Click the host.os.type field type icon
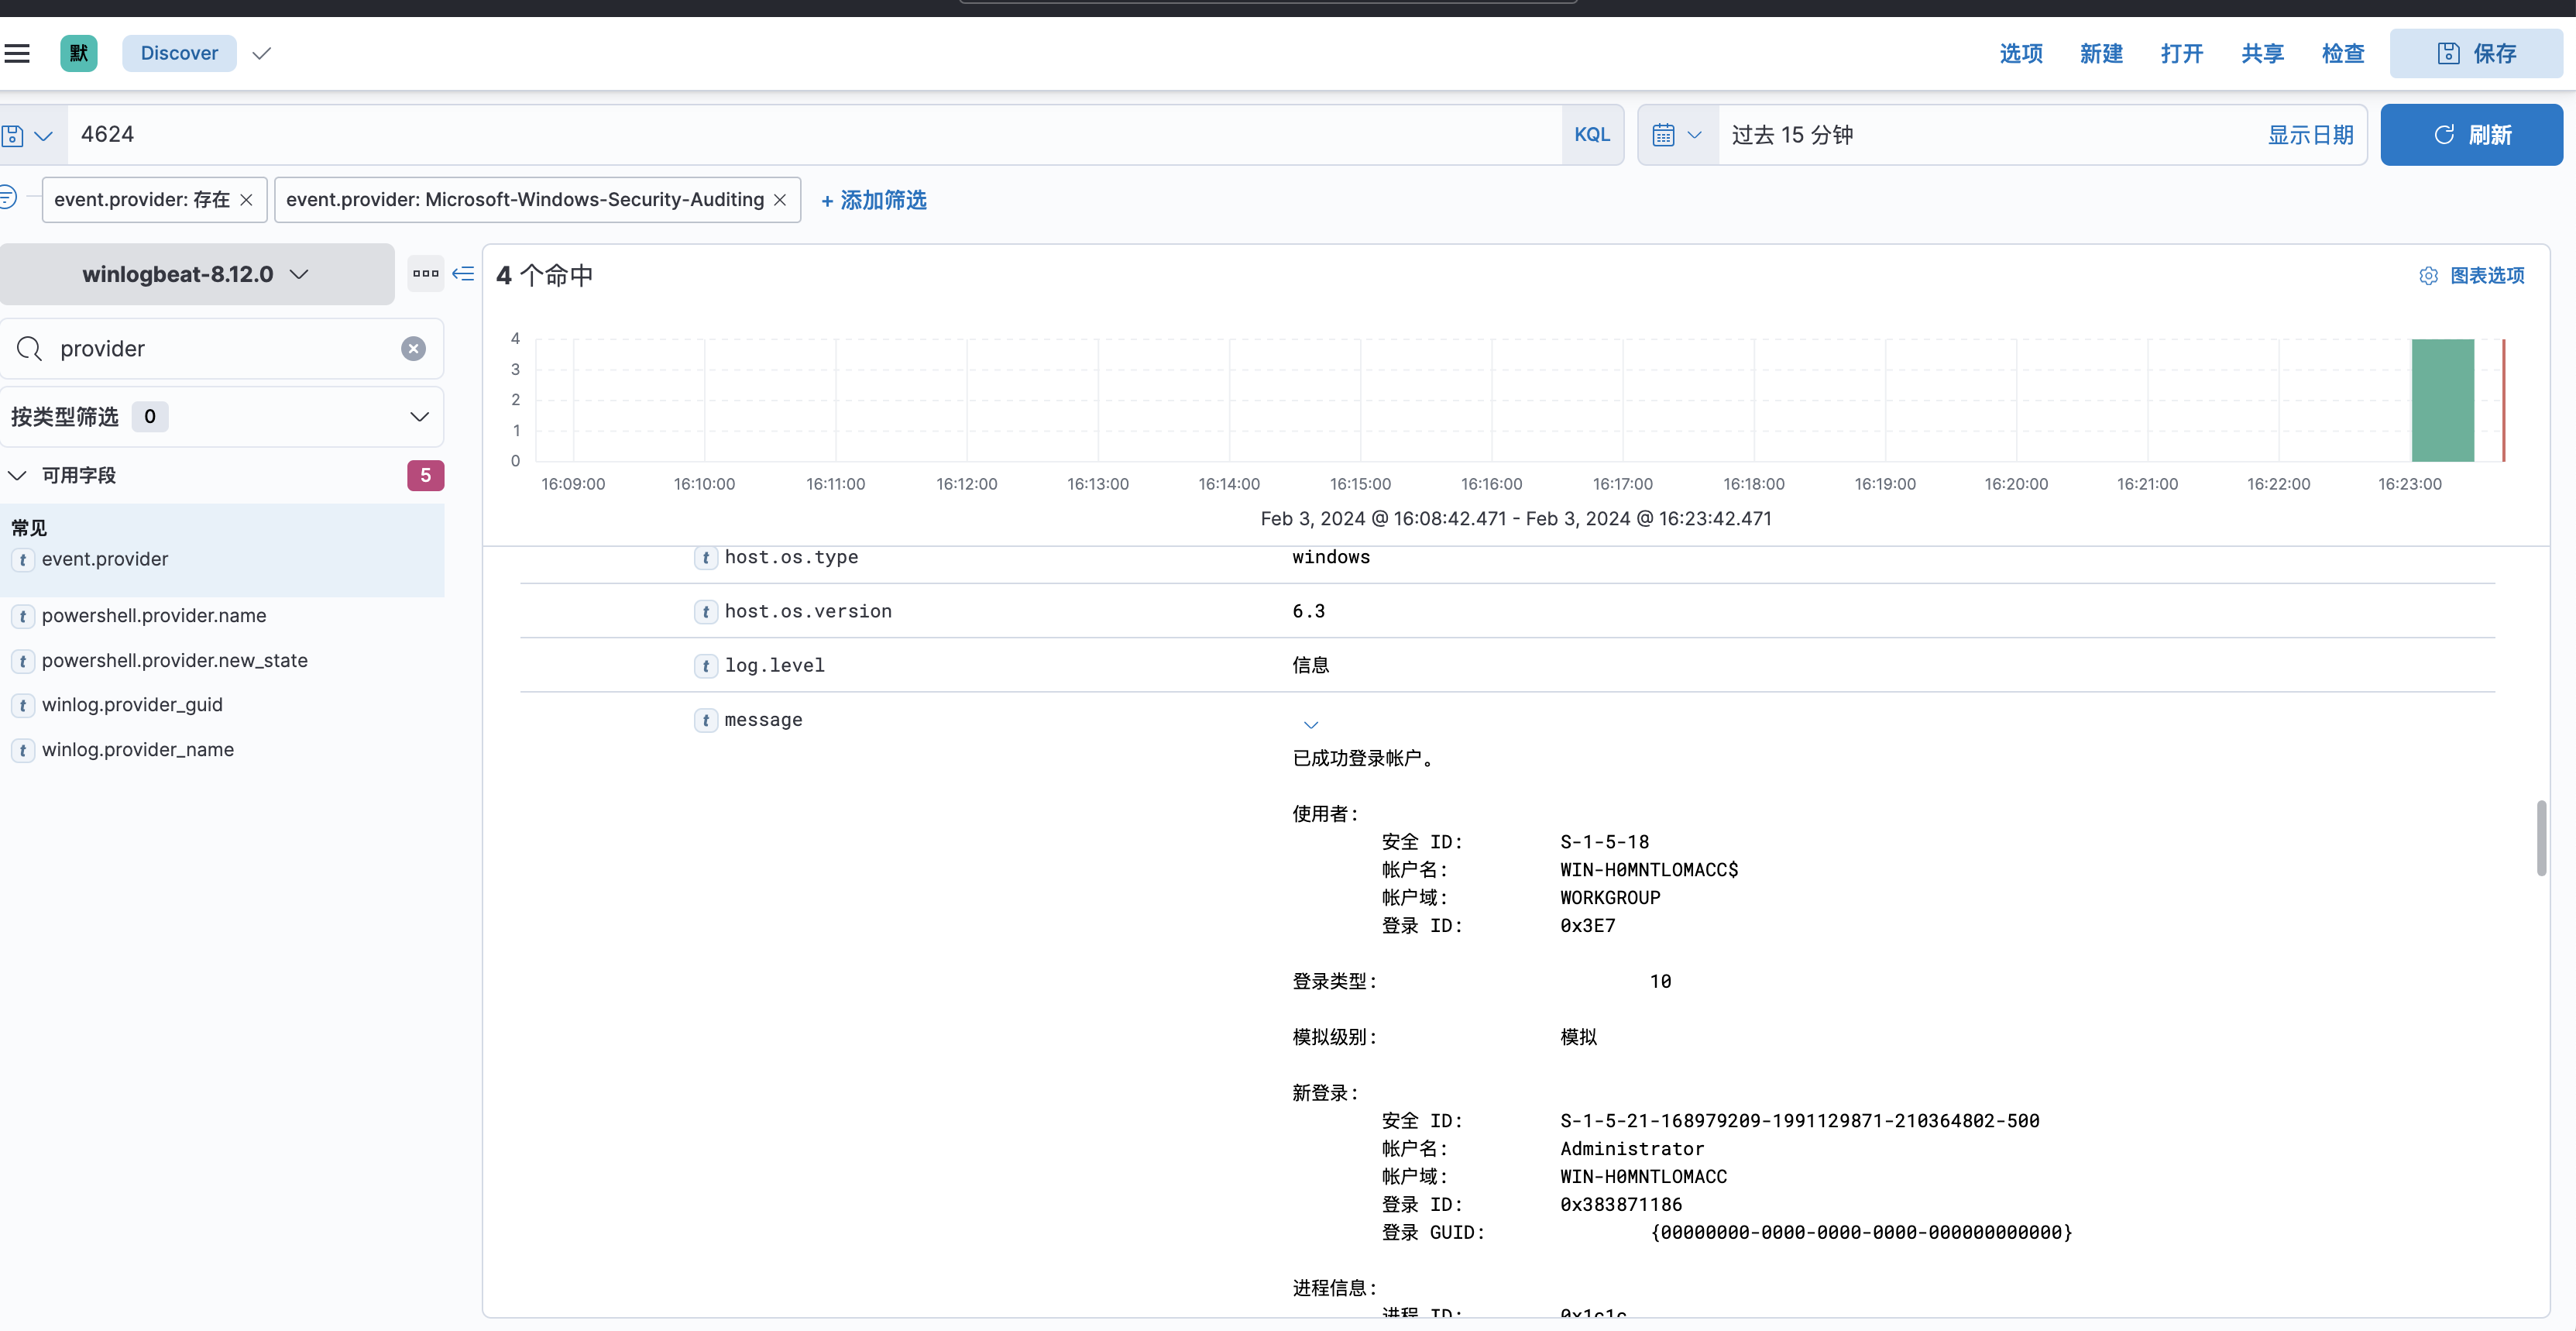The width and height of the screenshot is (2576, 1331). coord(706,558)
